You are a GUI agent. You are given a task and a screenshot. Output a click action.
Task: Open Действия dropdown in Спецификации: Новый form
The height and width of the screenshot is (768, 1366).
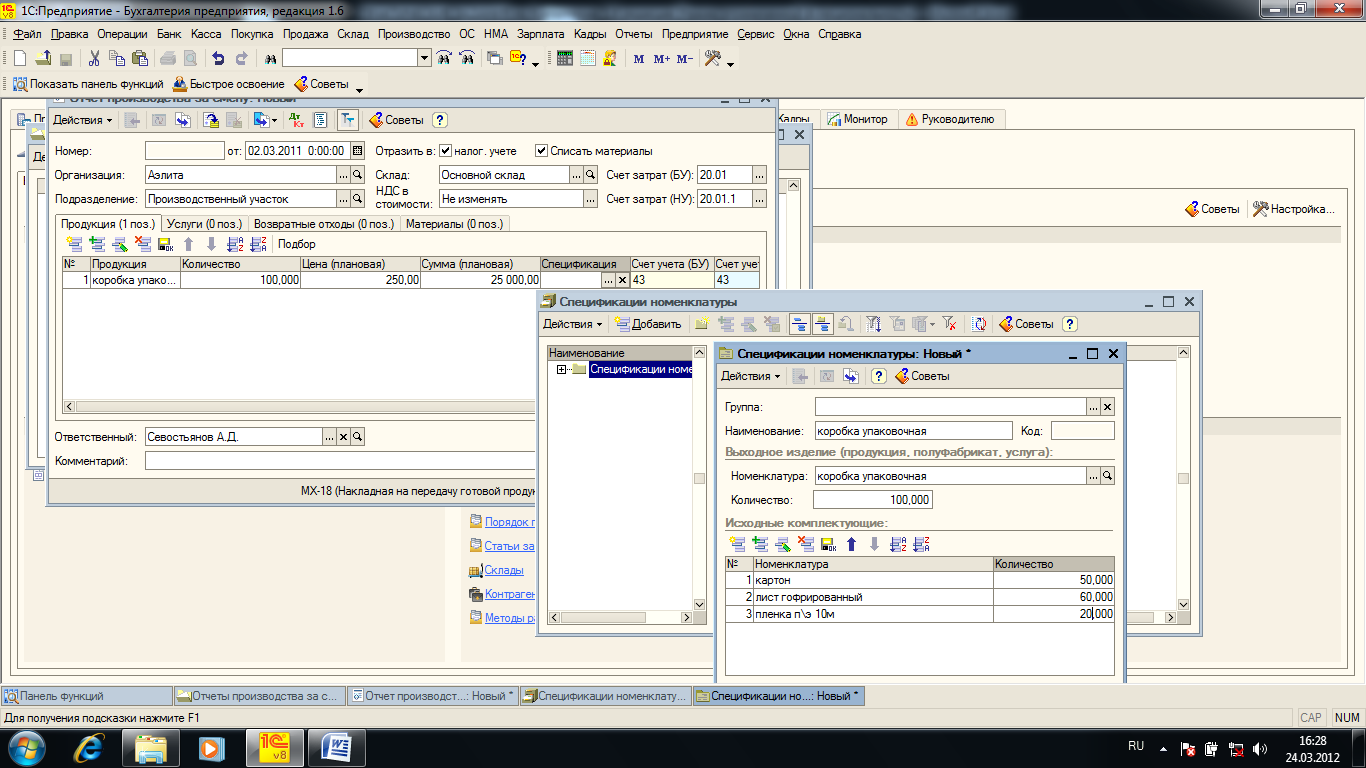pos(751,376)
